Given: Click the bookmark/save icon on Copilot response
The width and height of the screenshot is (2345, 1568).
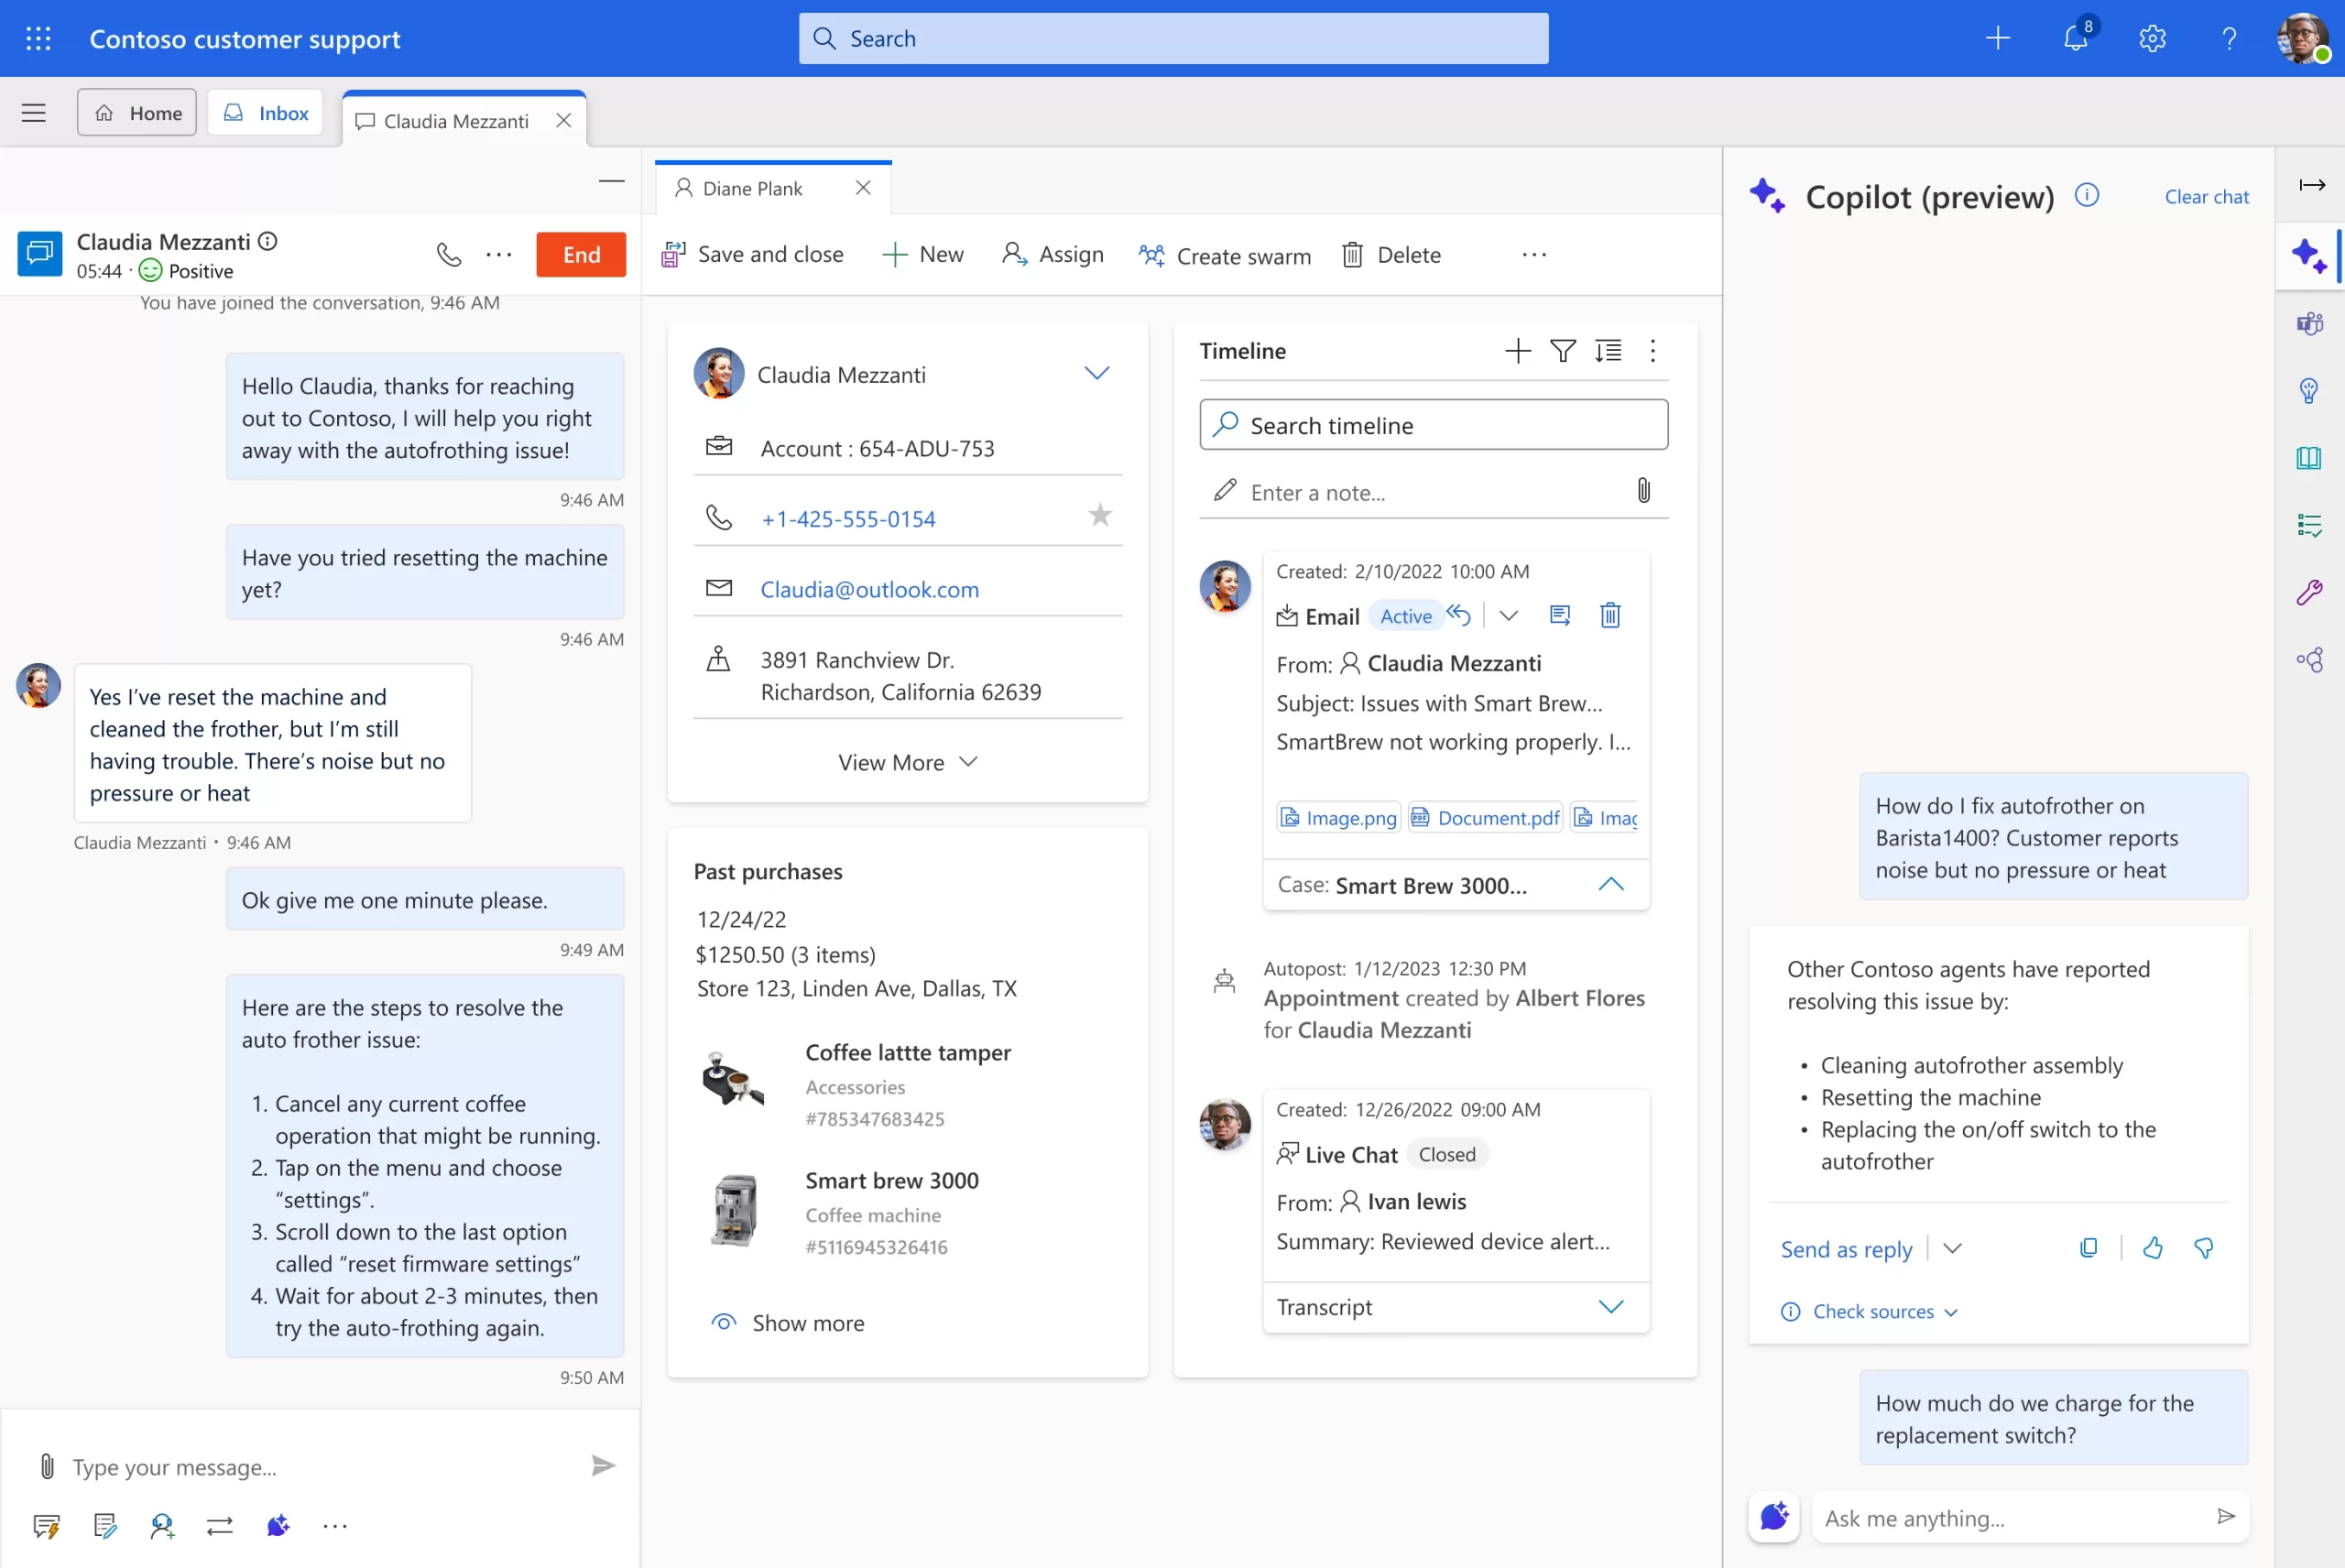Looking at the screenshot, I should pyautogui.click(x=2086, y=1247).
